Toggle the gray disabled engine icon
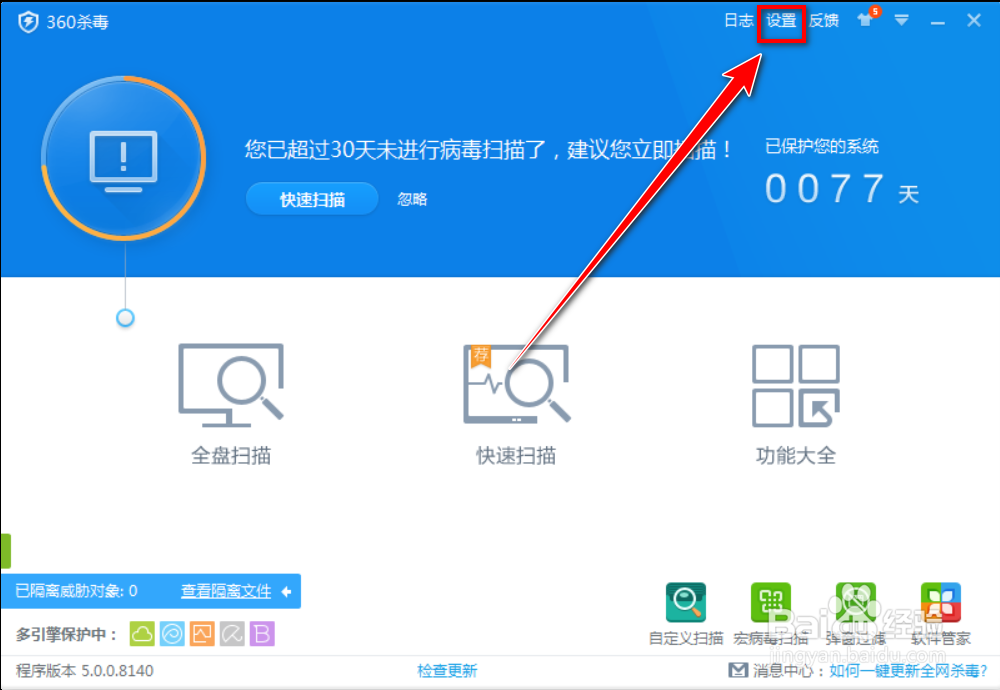The image size is (1000, 690). [x=232, y=634]
